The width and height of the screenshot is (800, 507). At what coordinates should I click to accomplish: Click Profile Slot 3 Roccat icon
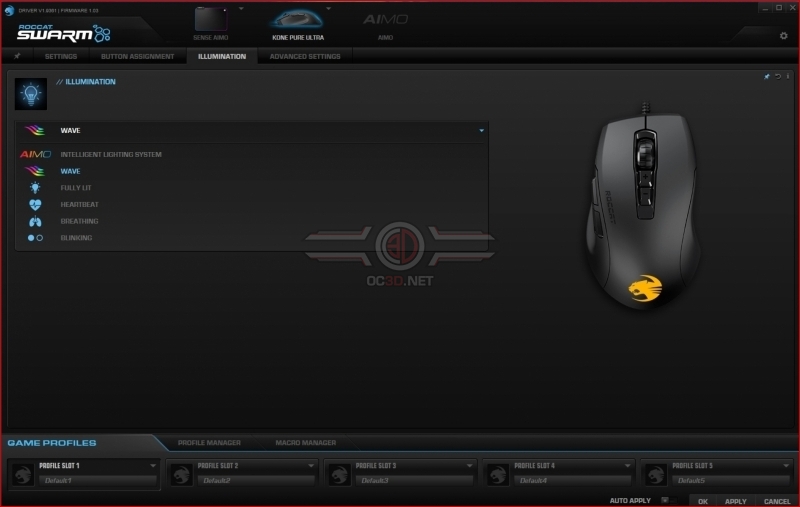coord(339,474)
